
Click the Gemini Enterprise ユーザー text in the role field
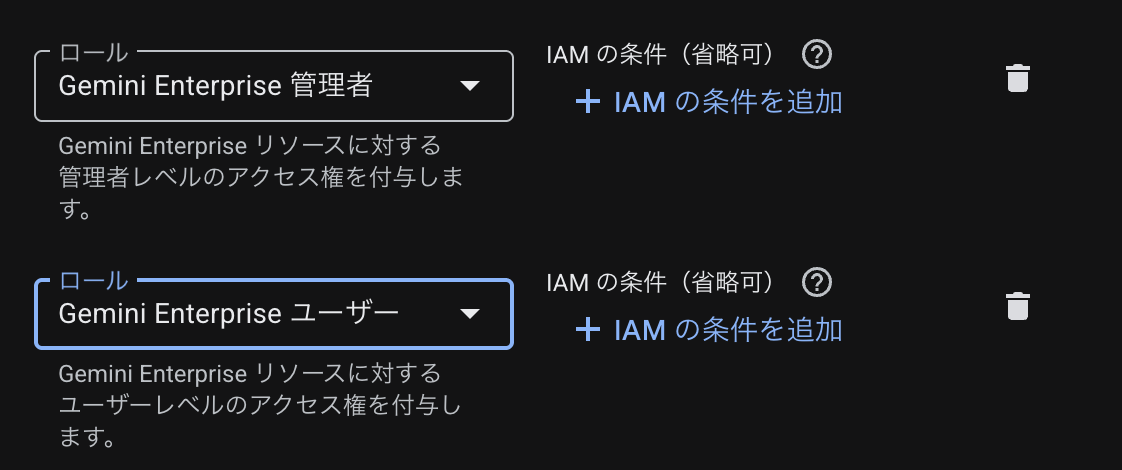(229, 313)
